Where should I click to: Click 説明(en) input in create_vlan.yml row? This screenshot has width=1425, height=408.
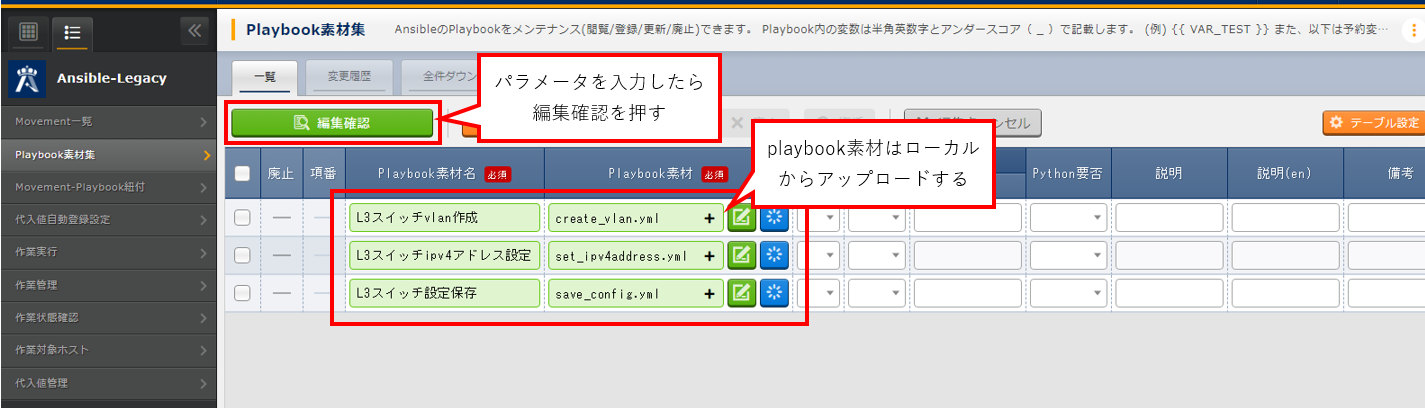coord(1285,218)
